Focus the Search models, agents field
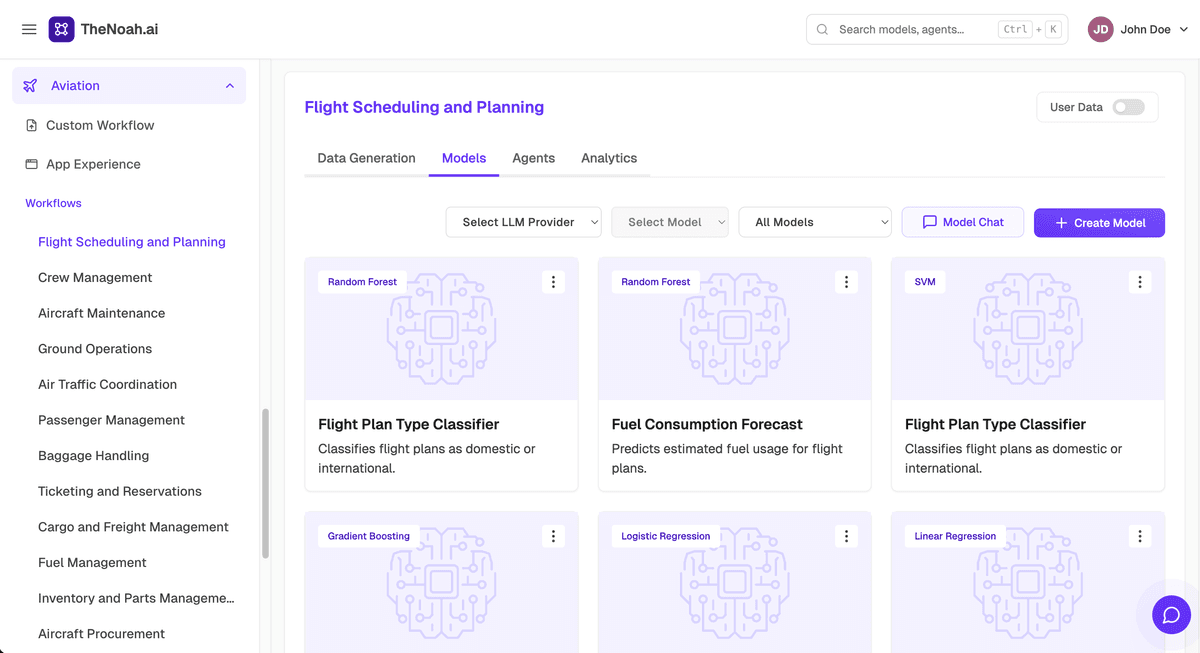Image resolution: width=1200 pixels, height=653 pixels. coord(937,29)
